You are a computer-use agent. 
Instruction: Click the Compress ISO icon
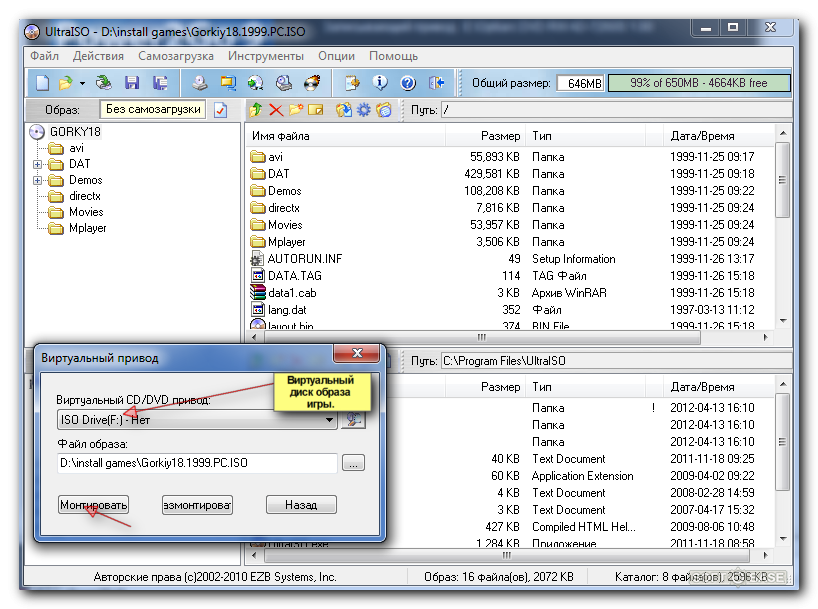228,82
